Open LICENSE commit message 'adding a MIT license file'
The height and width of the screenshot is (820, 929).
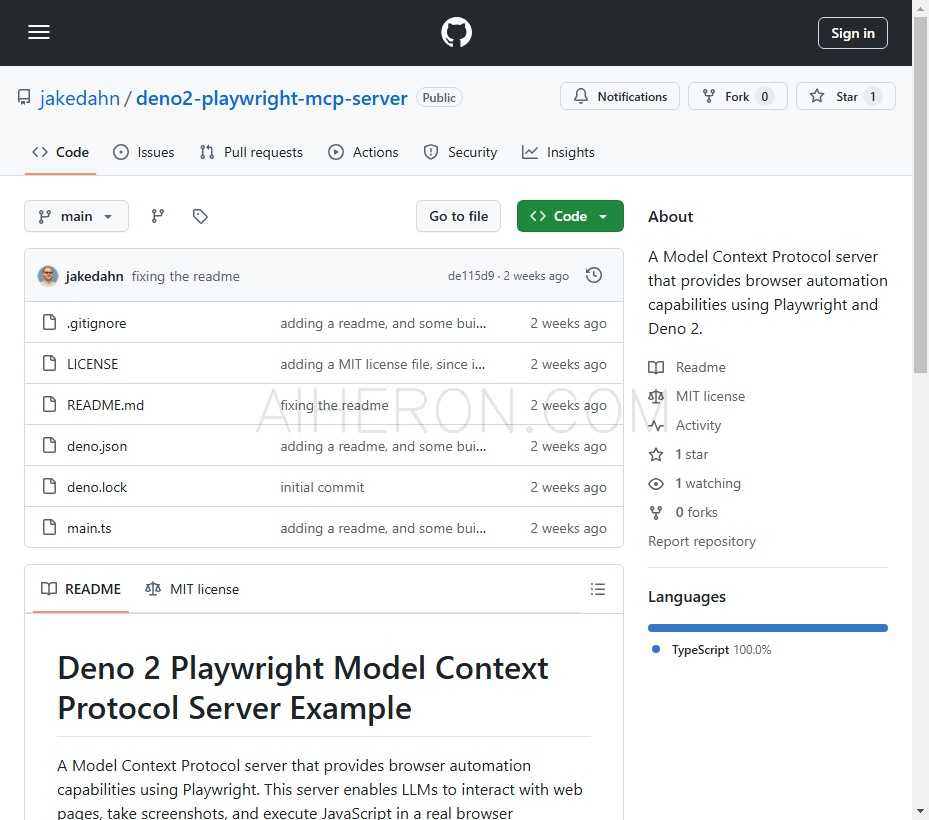point(383,364)
